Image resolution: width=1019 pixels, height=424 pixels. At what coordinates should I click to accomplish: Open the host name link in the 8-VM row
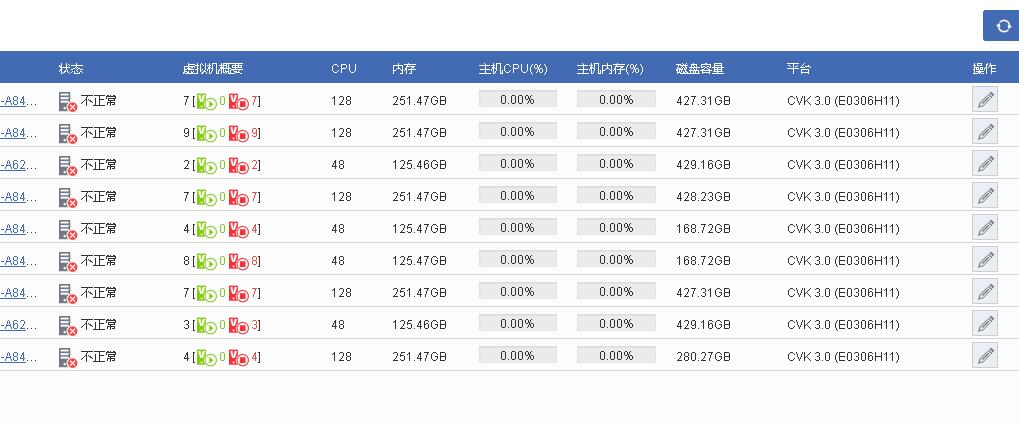tap(19, 260)
